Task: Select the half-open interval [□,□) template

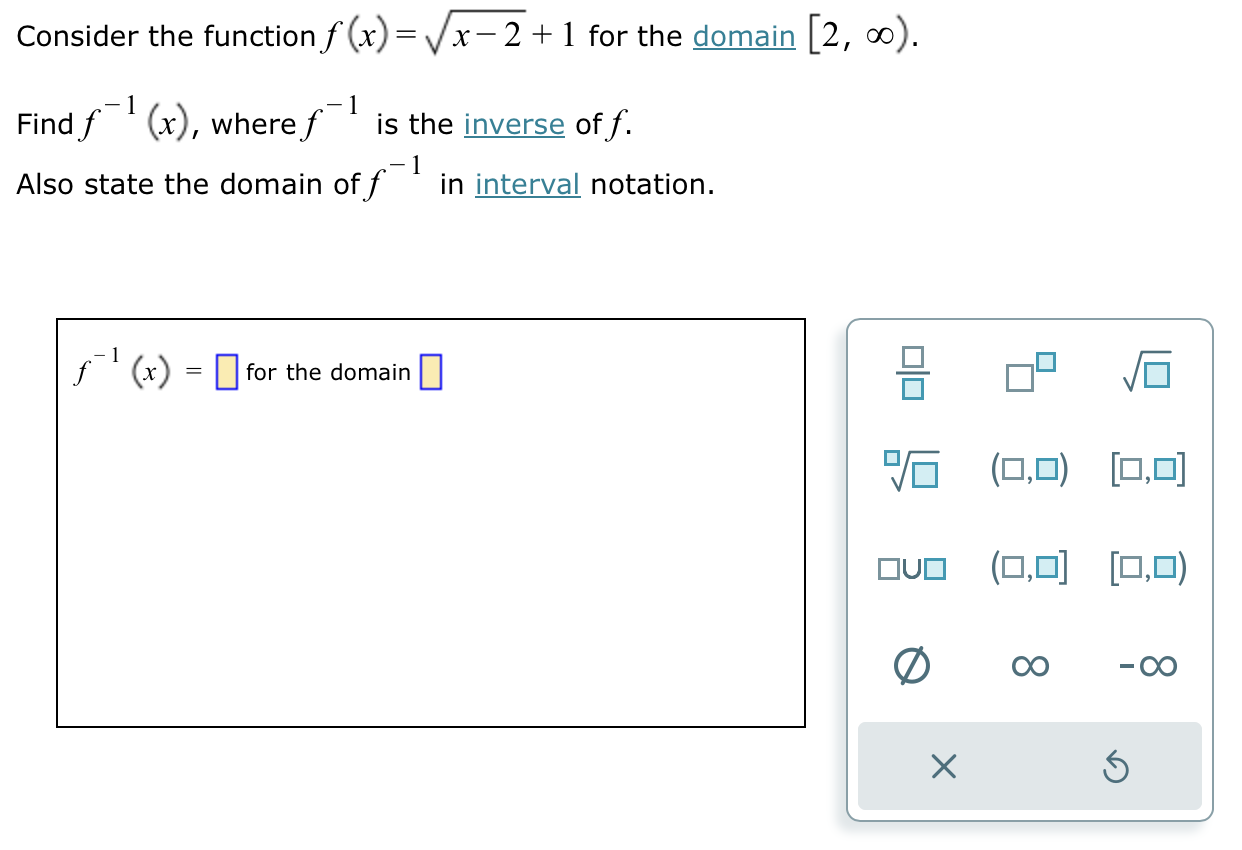Action: 1146,568
